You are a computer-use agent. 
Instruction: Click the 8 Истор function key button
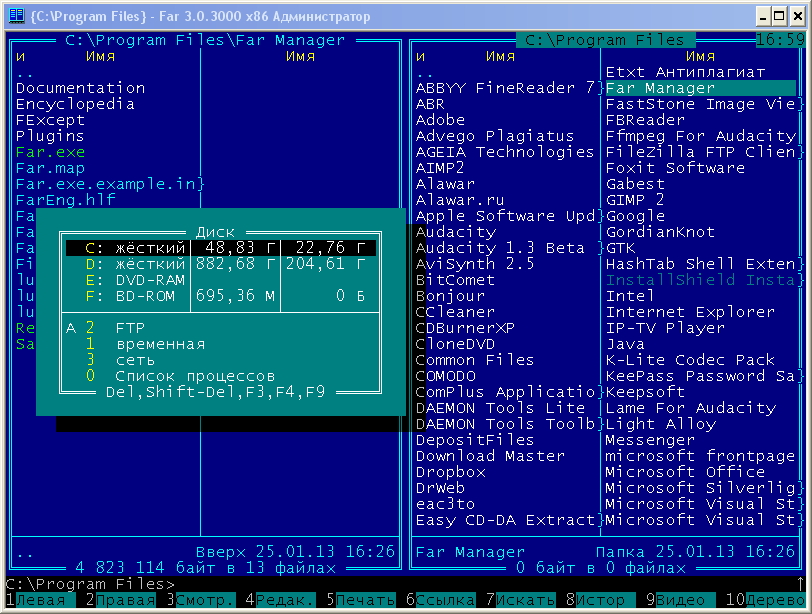click(600, 600)
